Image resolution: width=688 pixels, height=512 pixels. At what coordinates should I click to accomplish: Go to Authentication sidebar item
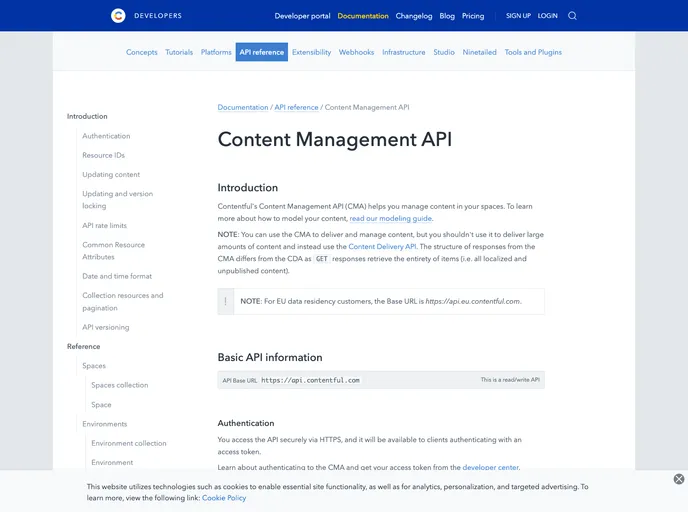(106, 136)
